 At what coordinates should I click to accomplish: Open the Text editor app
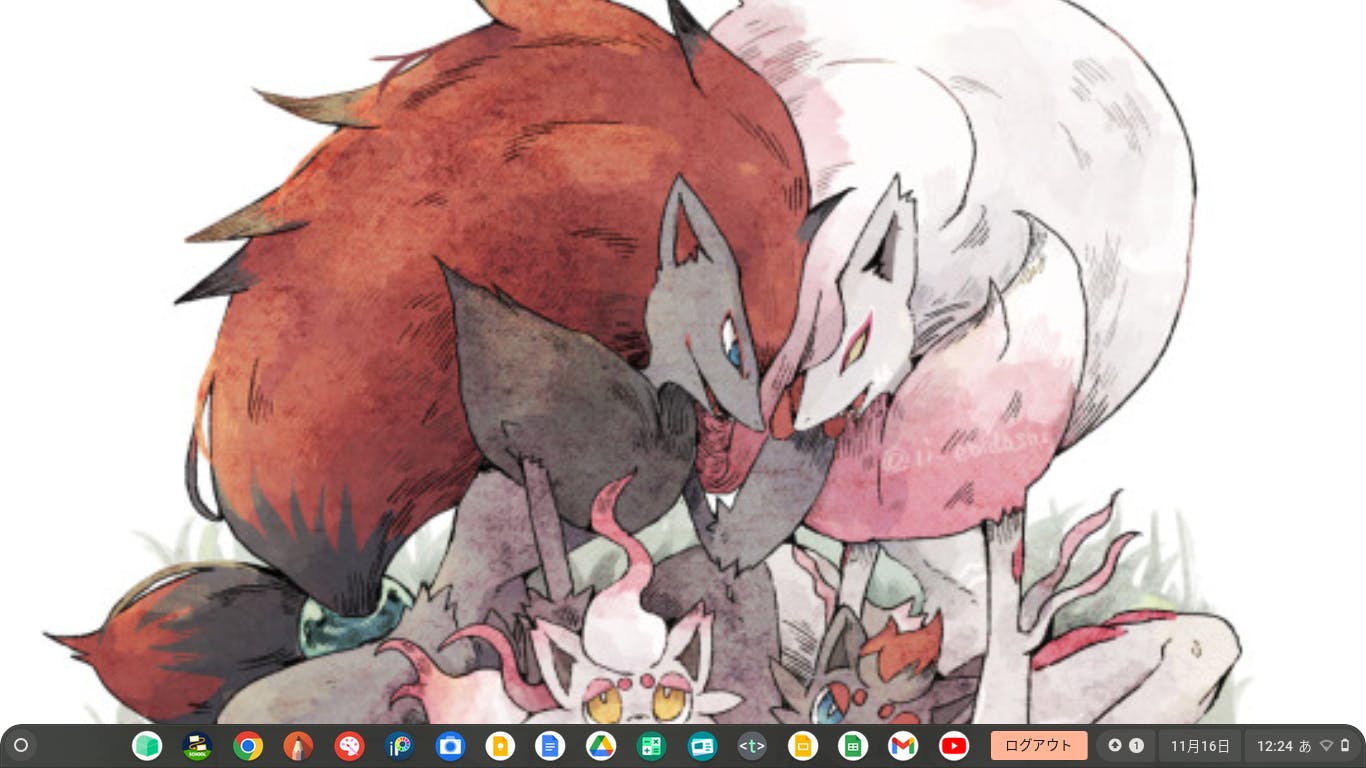coord(752,746)
